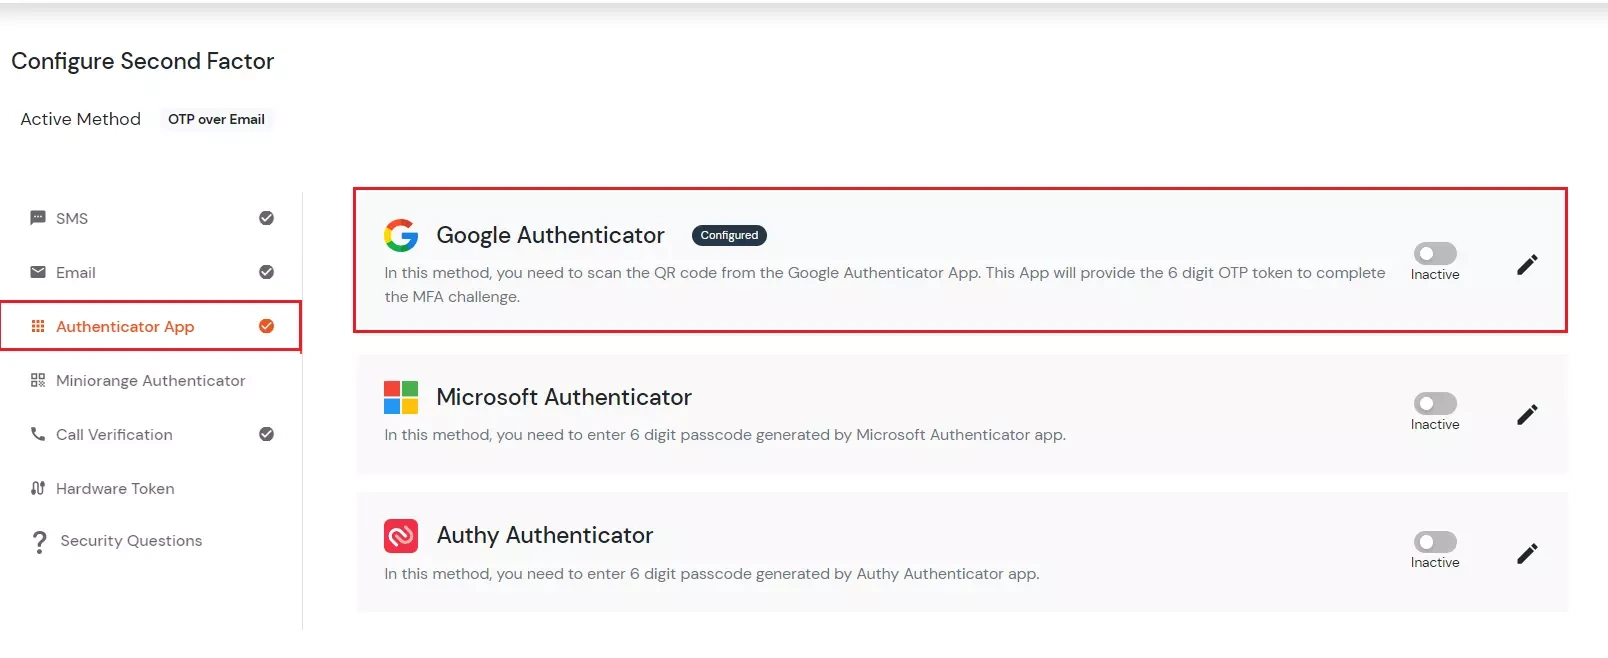The width and height of the screenshot is (1608, 658).
Task: Activate the Microsoft Authenticator toggle
Action: click(1435, 404)
